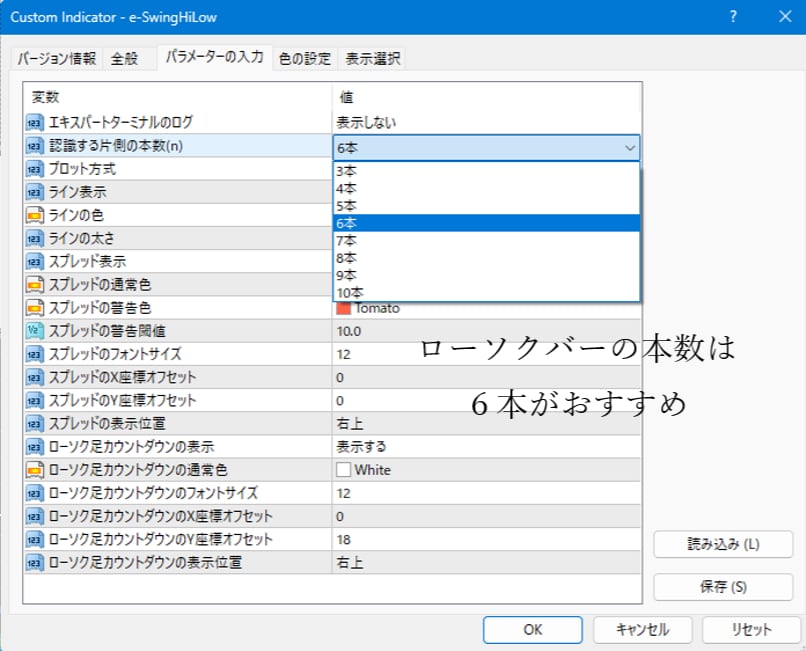806x651 pixels.
Task: Click integer icon beside ローソク足カウントダウンのフォントサイズ
Action: 34,493
